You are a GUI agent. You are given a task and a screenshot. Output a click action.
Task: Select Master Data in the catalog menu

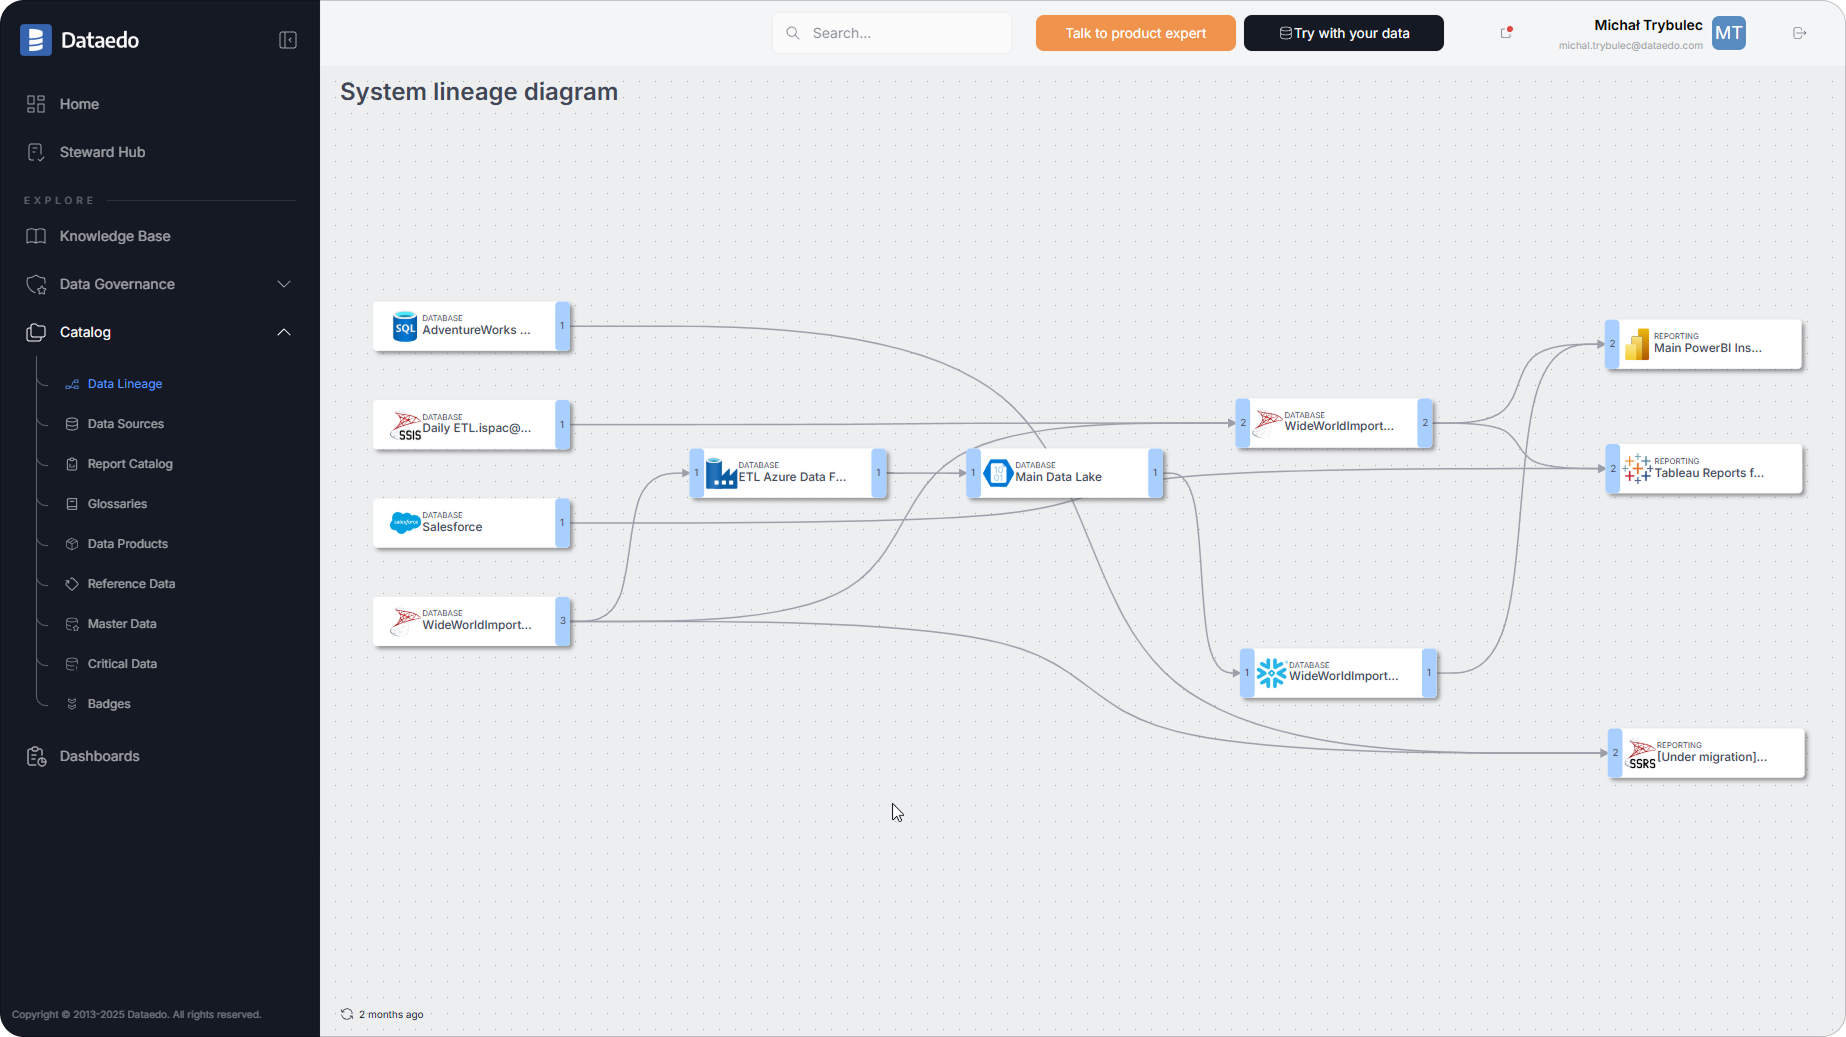tap(122, 623)
